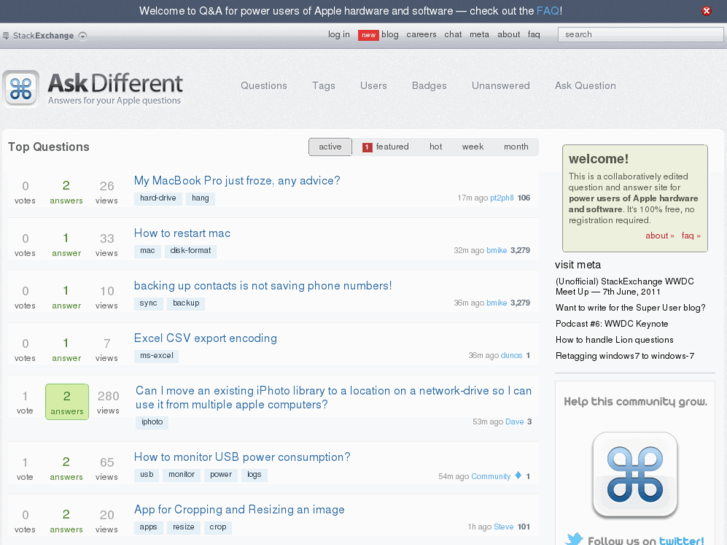Click the red 'new' blog badge
Screen dimensions: 727x545
point(368,35)
